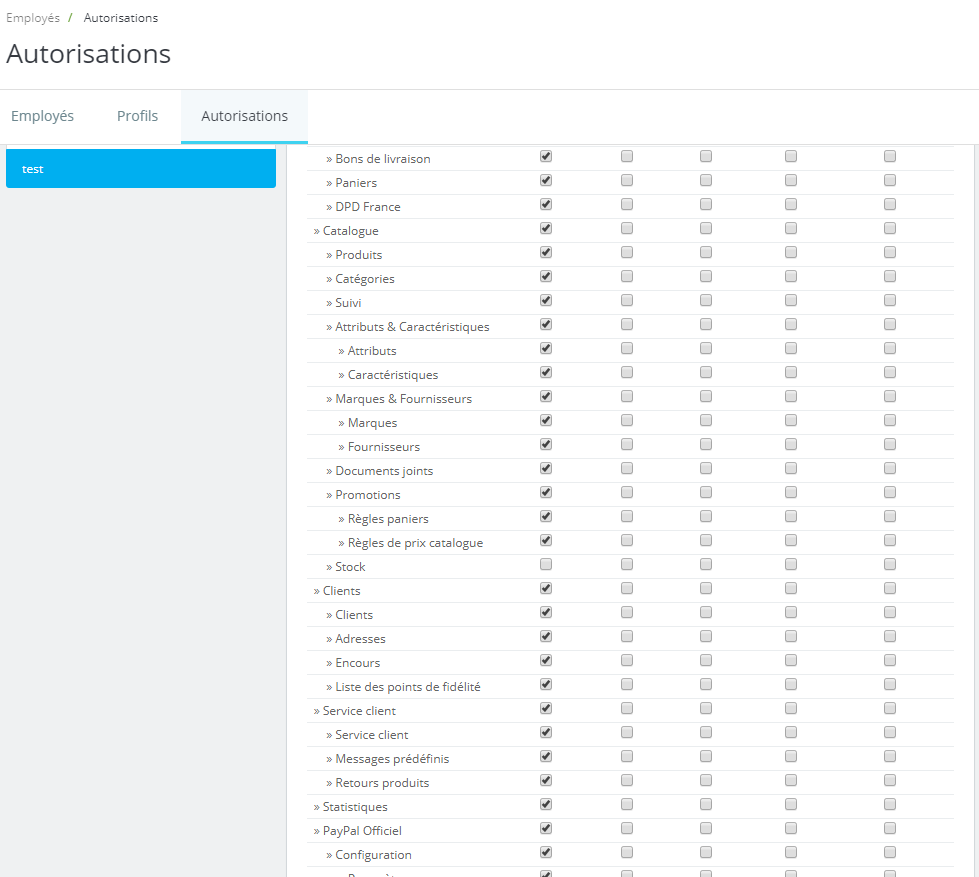The height and width of the screenshot is (877, 979).
Task: Uncheck the checked box in Retours produits row
Action: tap(546, 781)
